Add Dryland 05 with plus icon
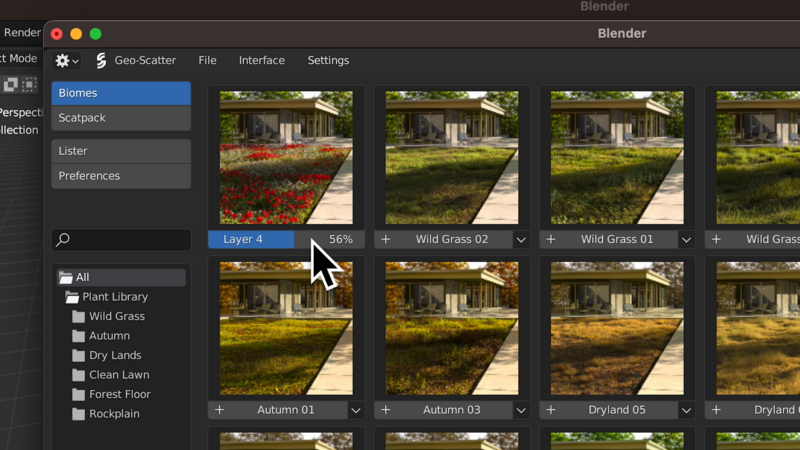 pyautogui.click(x=551, y=410)
